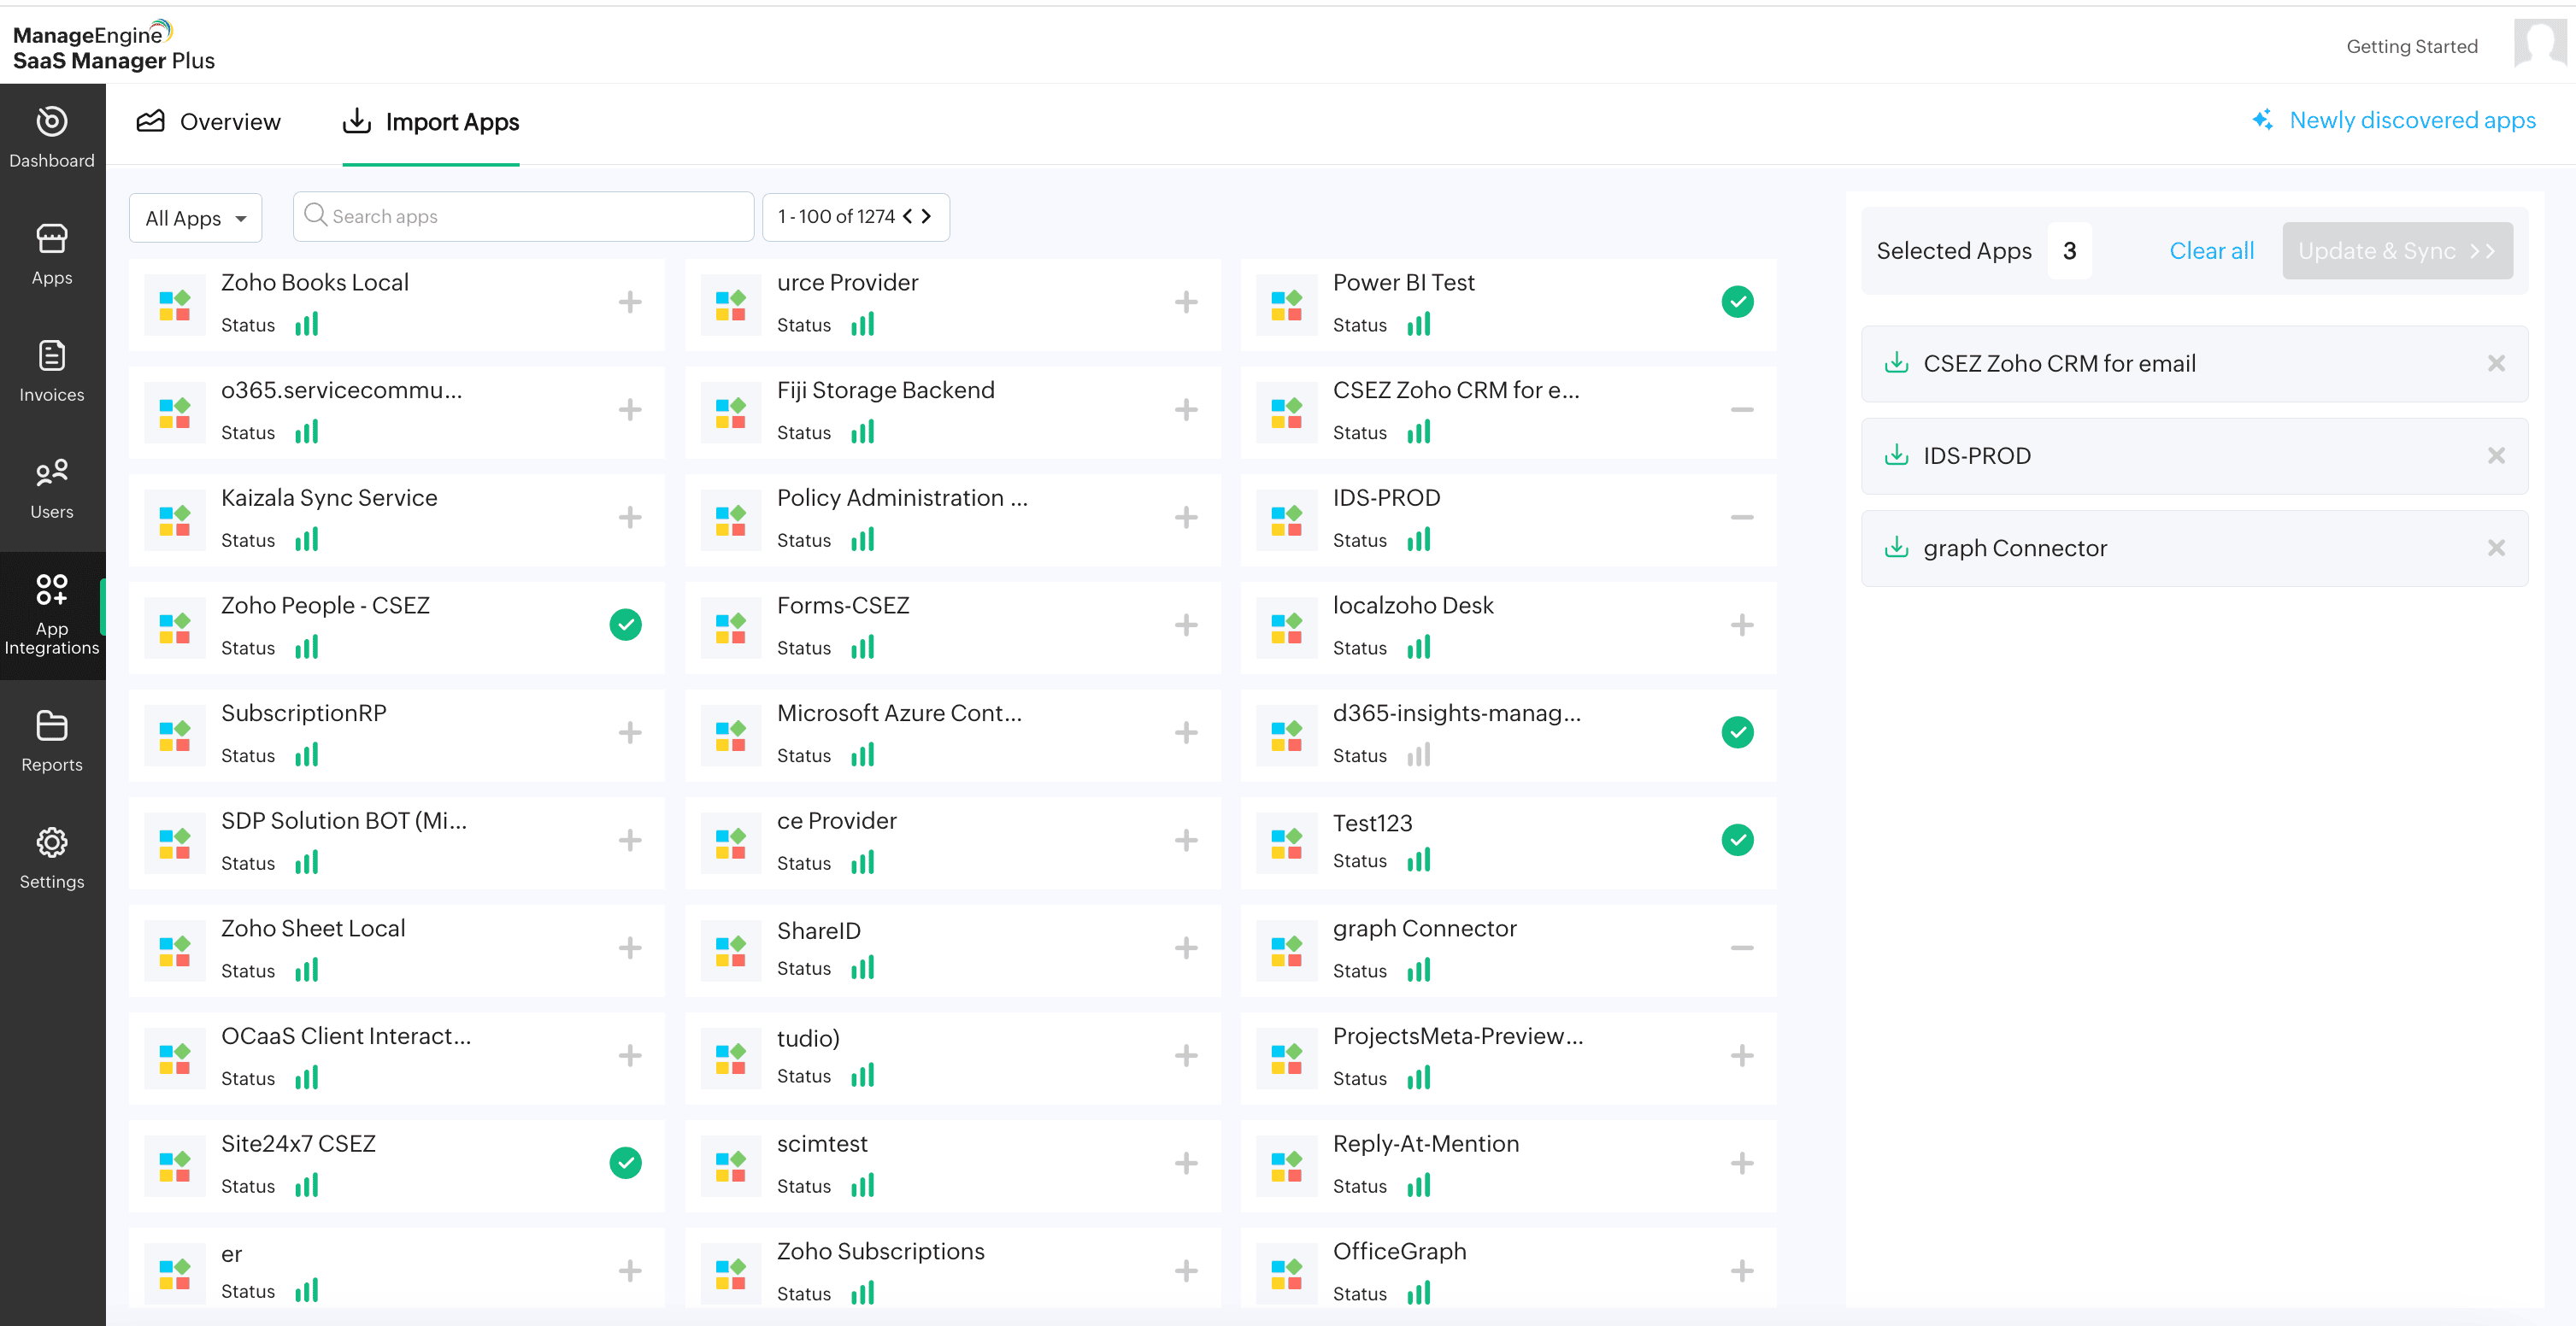The height and width of the screenshot is (1326, 2576).
Task: Open Newly discovered apps link
Action: pos(2411,120)
